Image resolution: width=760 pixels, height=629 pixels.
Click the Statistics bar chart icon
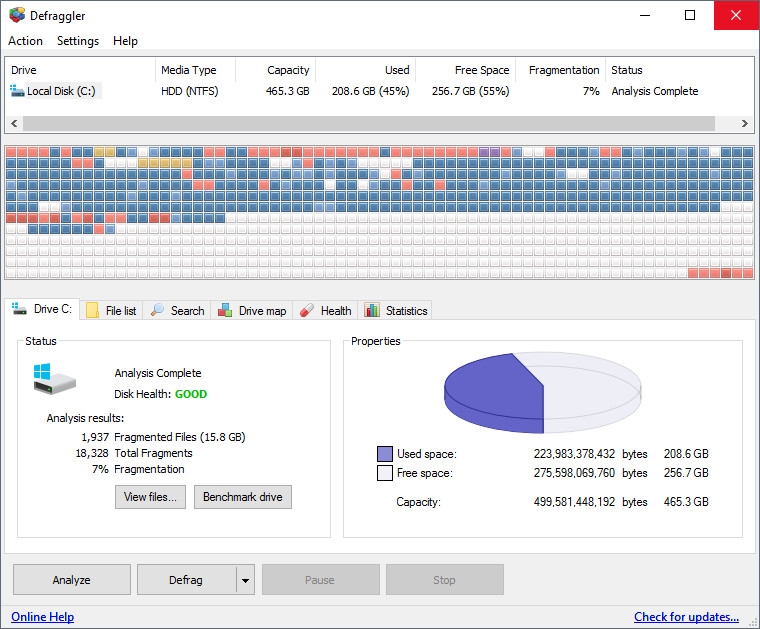pos(372,310)
